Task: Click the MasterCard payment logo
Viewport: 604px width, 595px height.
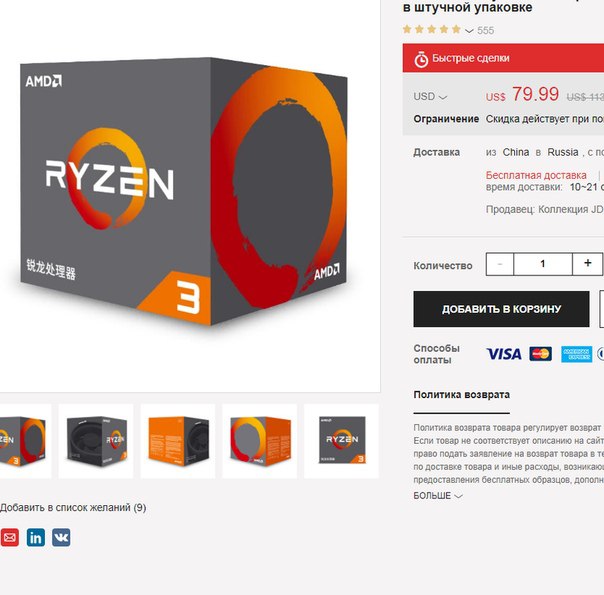Action: [x=540, y=354]
